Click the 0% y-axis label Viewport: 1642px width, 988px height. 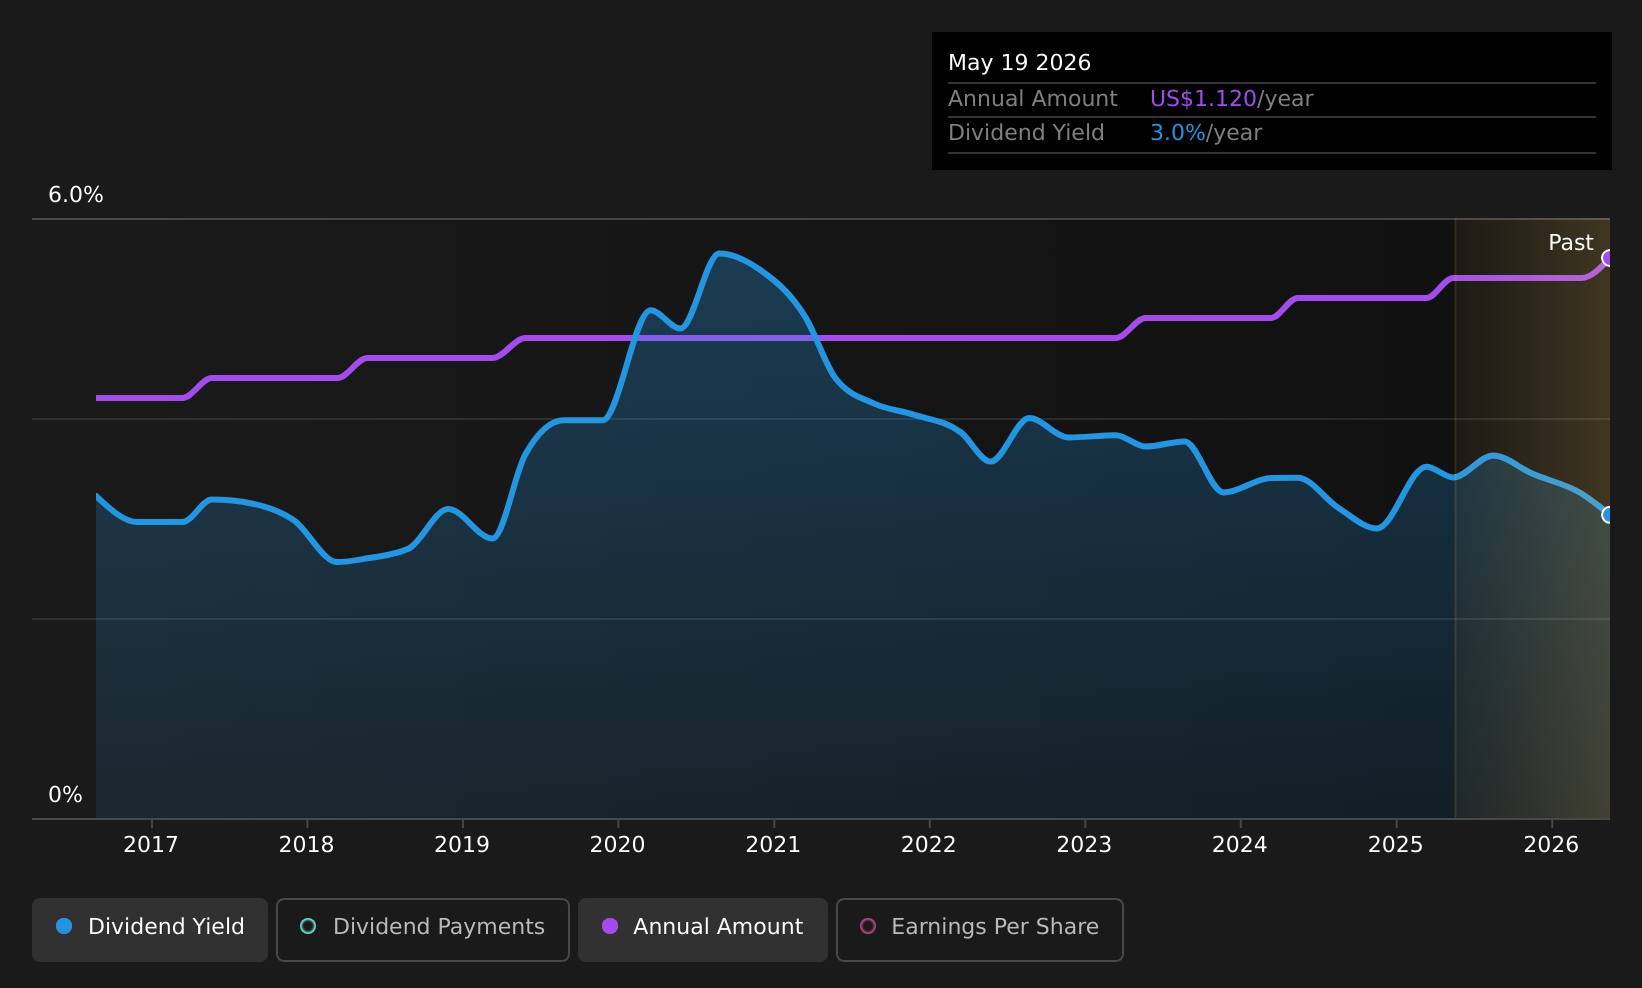[65, 795]
